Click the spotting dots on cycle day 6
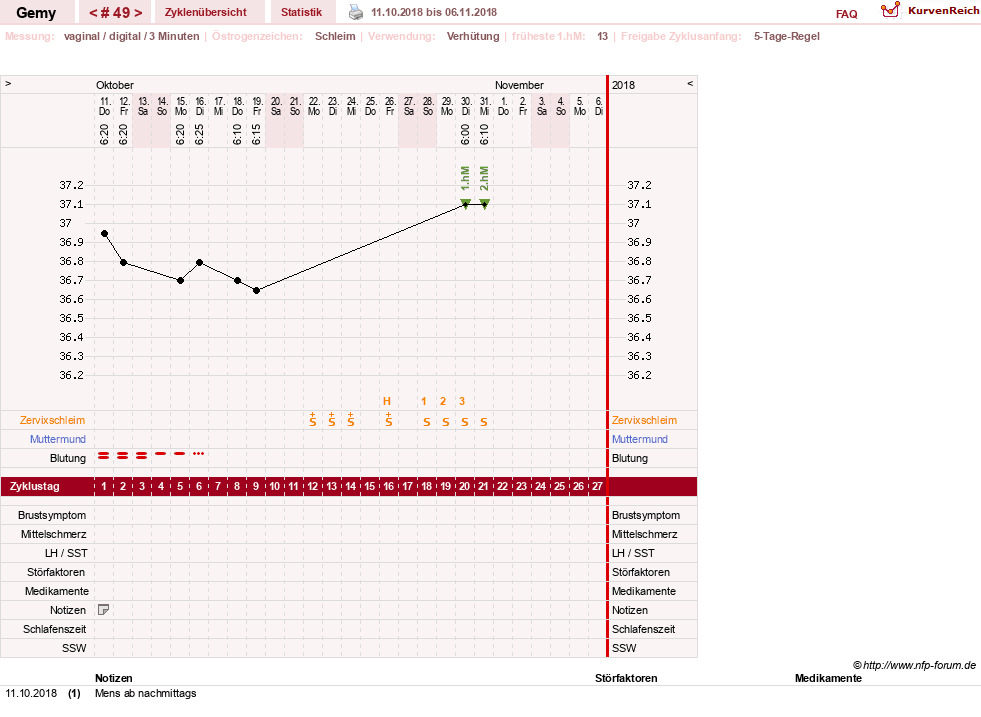 pyautogui.click(x=198, y=453)
